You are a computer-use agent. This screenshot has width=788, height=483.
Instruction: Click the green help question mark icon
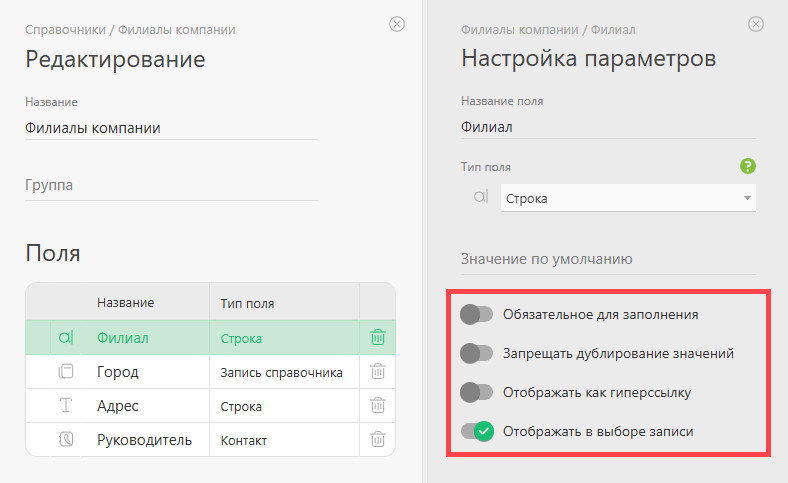(747, 167)
